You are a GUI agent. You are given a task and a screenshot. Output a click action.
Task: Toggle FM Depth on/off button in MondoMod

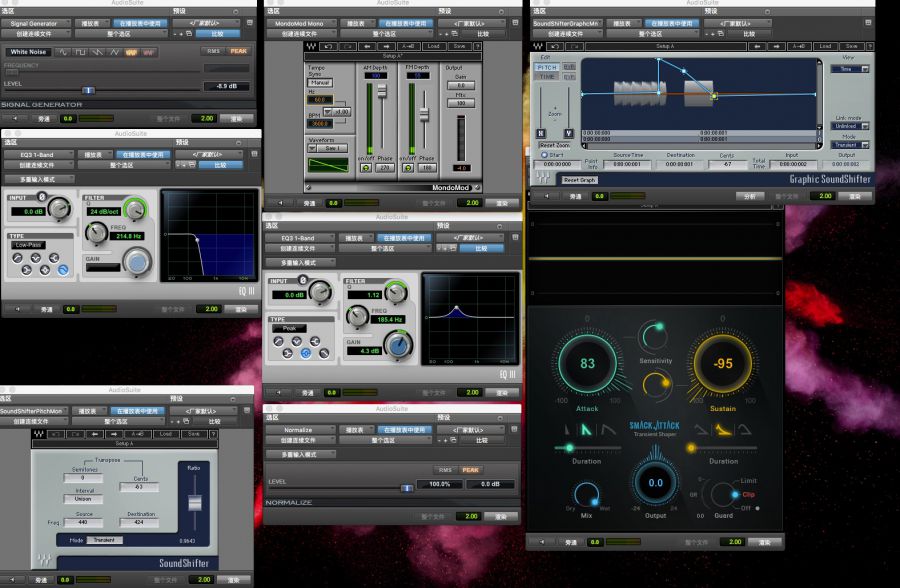[x=408, y=168]
